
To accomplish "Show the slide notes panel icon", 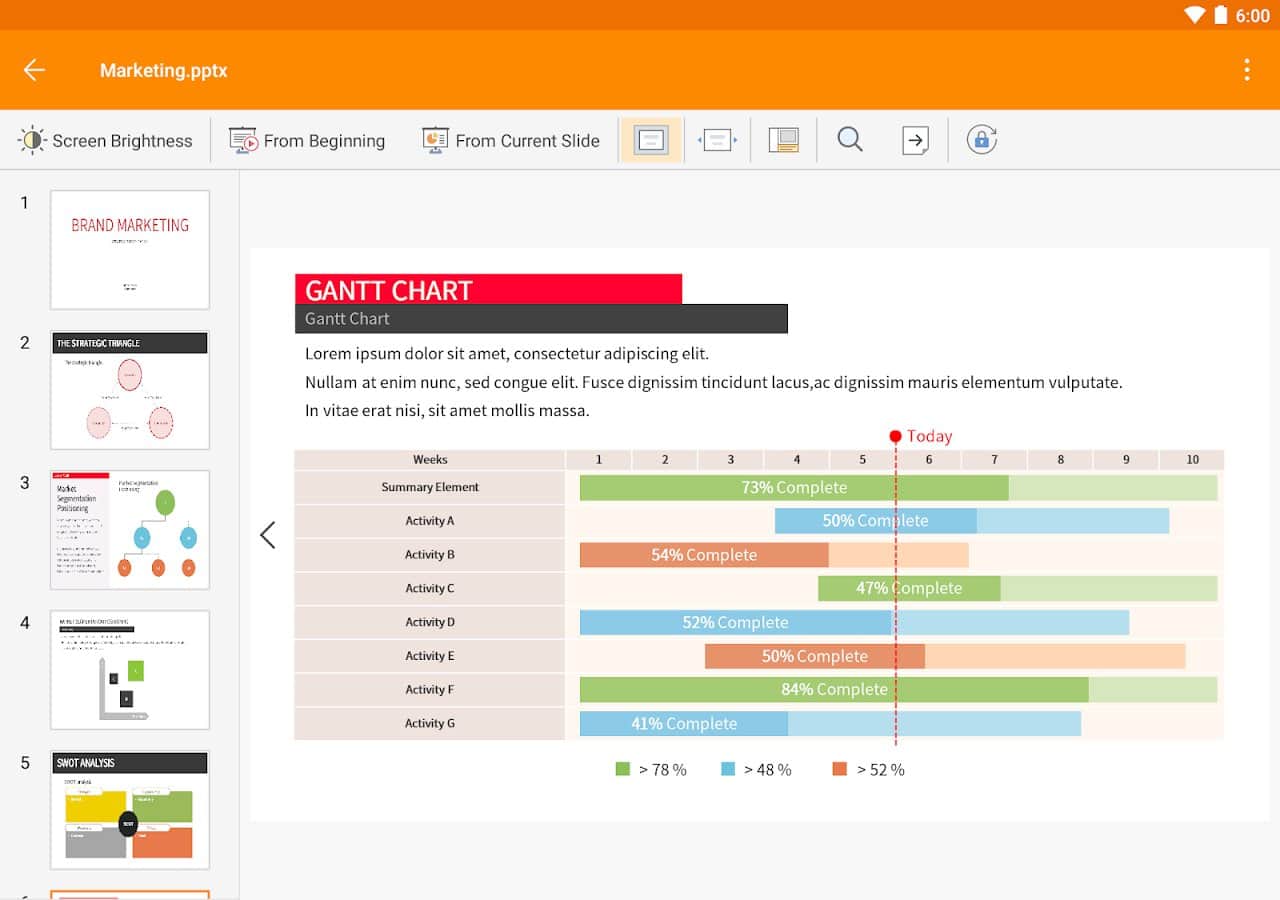I will tap(784, 140).
